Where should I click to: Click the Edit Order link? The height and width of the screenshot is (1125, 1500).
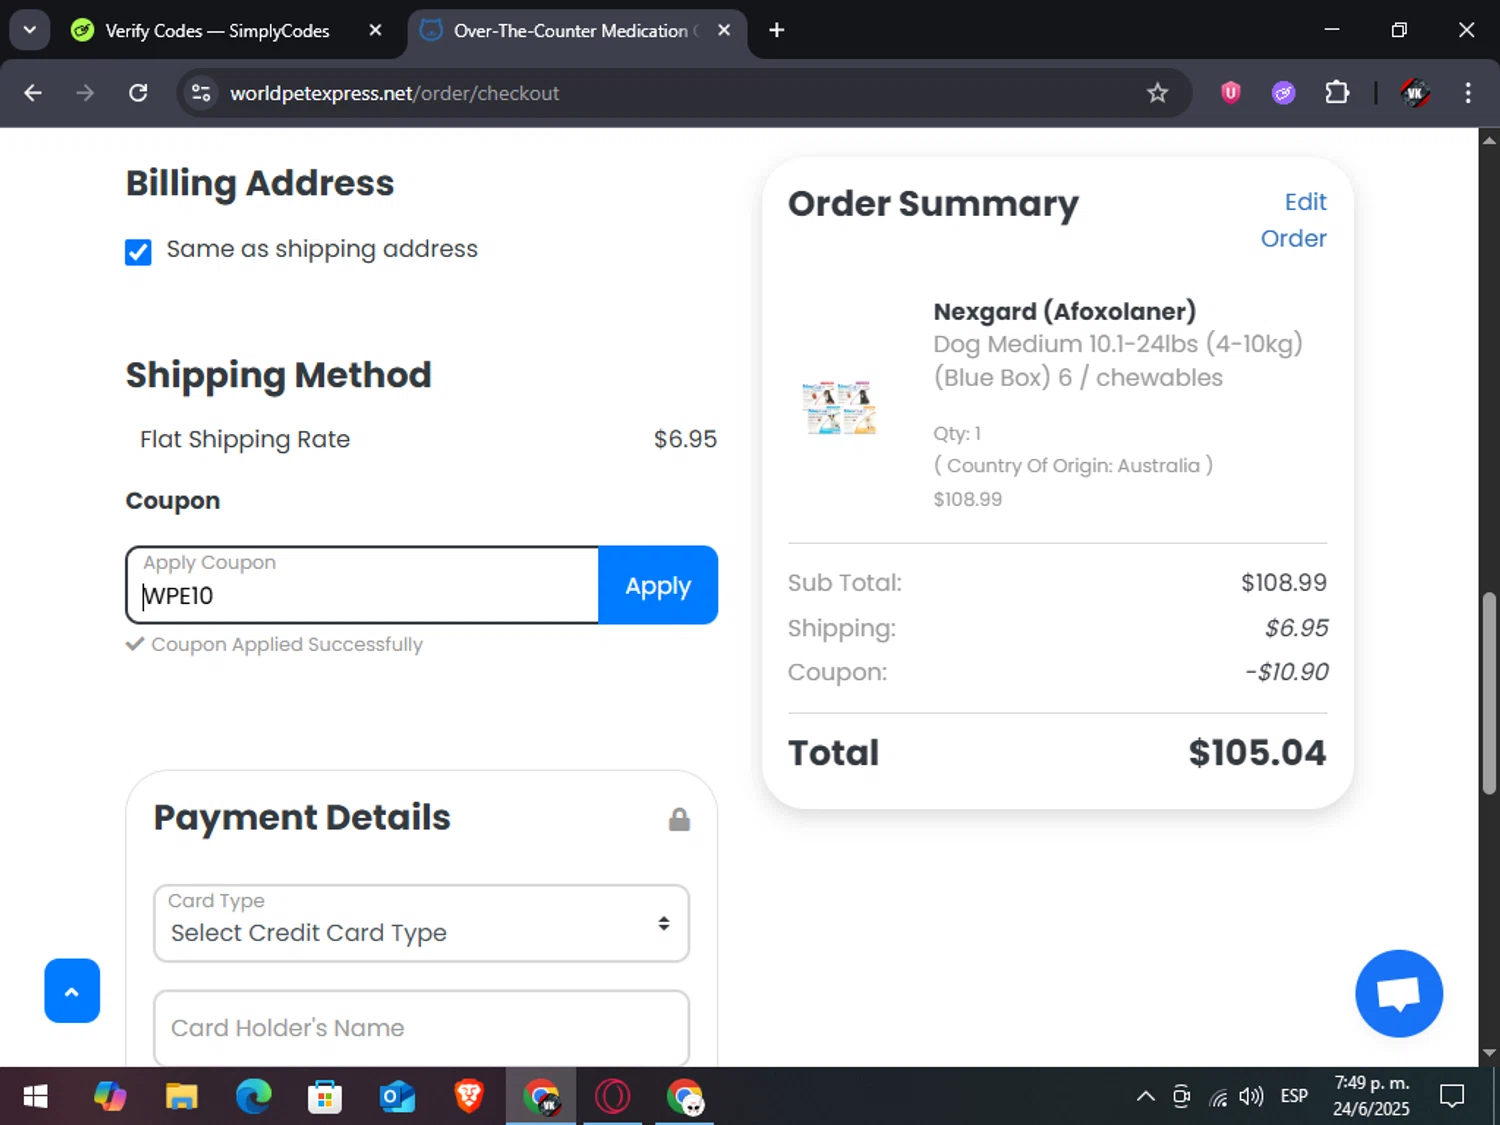pos(1294,220)
